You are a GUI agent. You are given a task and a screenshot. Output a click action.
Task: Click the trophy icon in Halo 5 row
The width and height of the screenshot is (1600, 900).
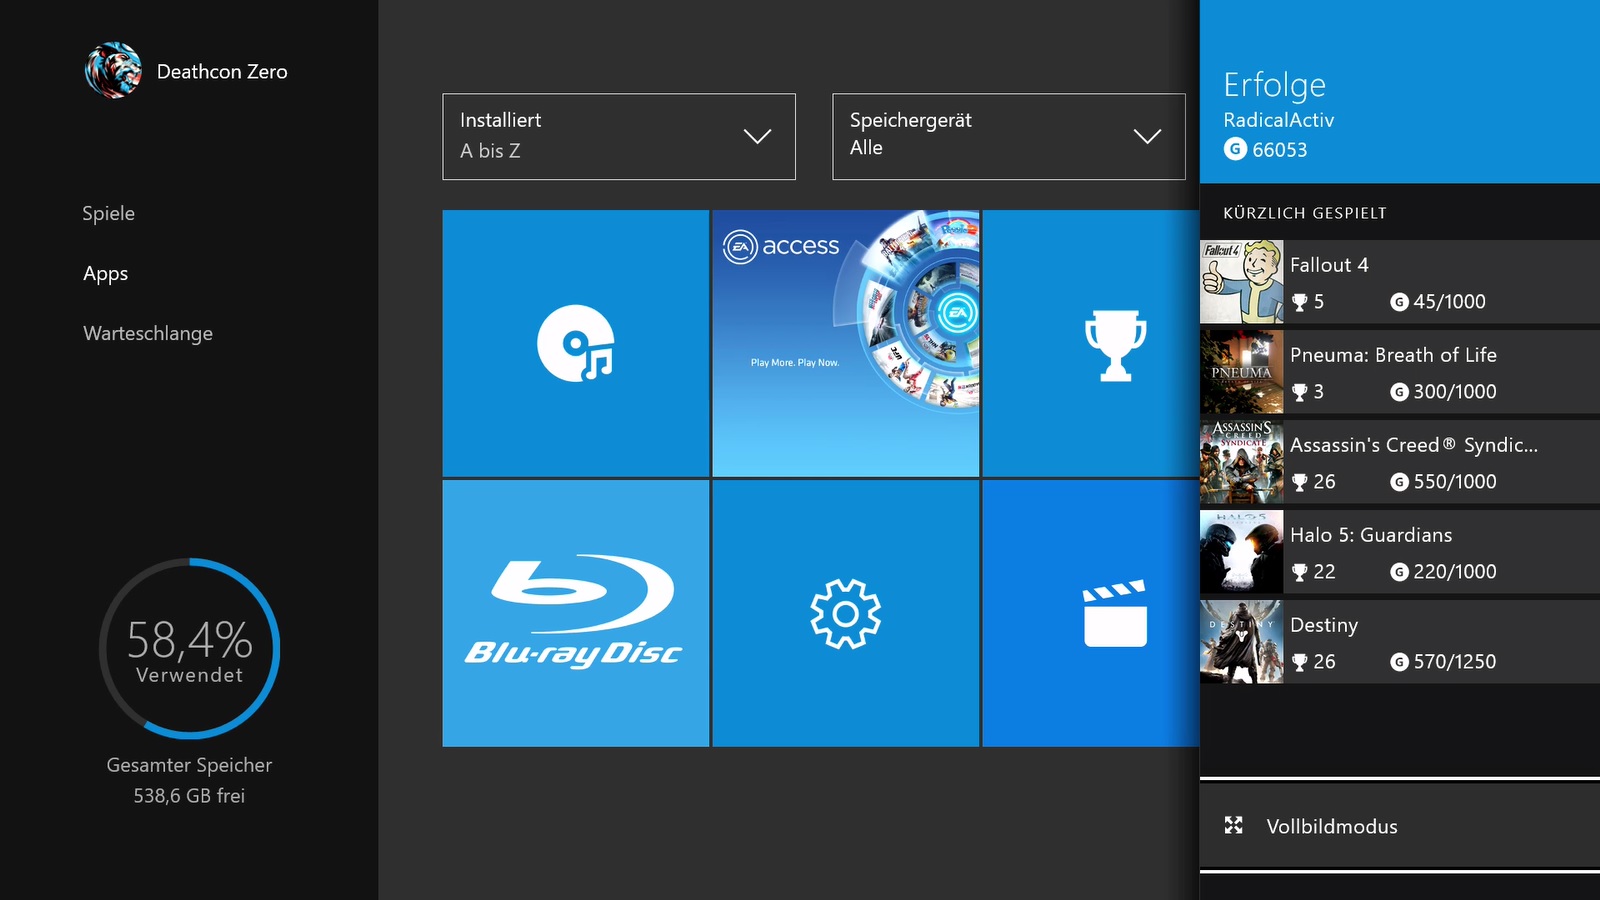[x=1300, y=572]
